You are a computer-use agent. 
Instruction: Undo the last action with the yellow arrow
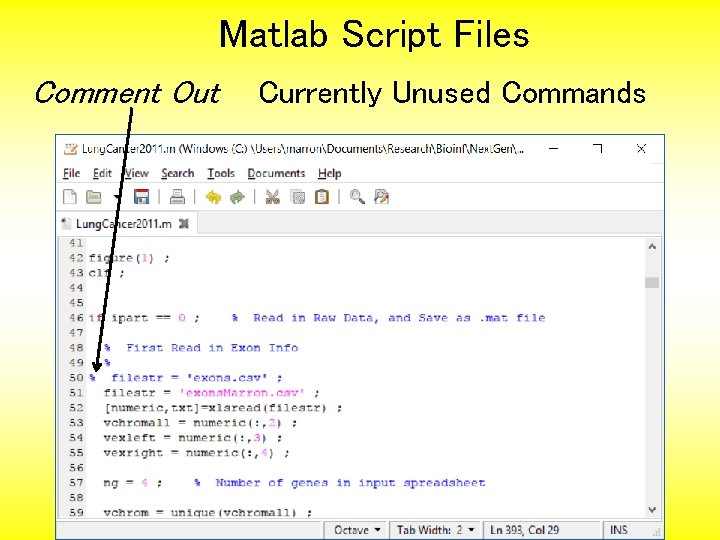point(213,197)
